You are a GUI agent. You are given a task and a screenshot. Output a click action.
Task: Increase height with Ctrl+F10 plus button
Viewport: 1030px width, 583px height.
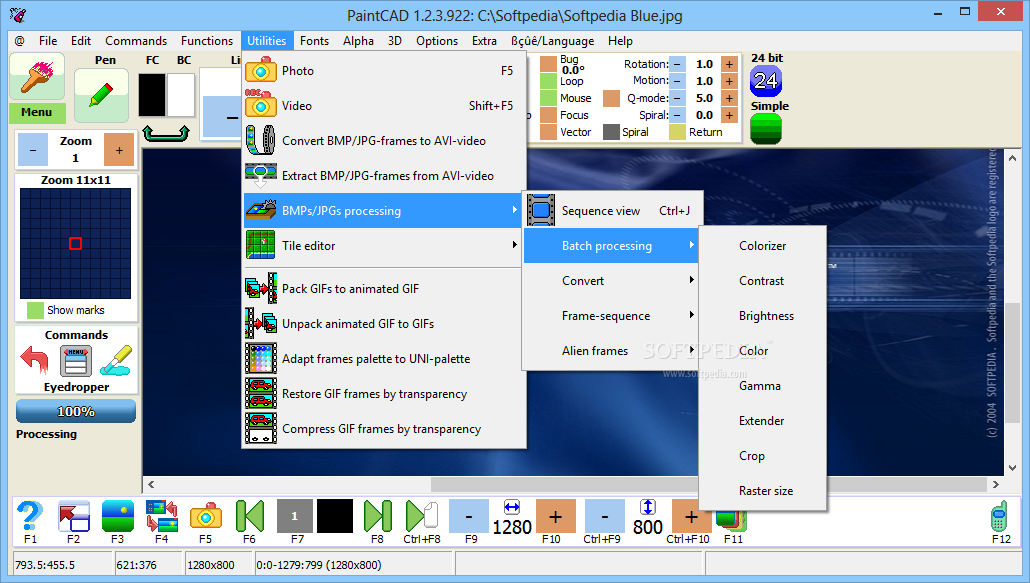pyautogui.click(x=691, y=516)
